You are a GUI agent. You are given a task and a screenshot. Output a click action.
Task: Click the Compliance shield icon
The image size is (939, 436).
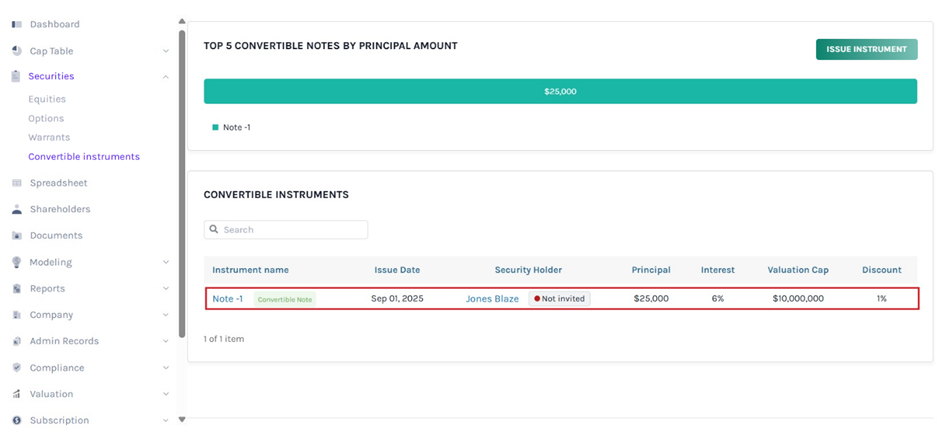click(x=17, y=368)
